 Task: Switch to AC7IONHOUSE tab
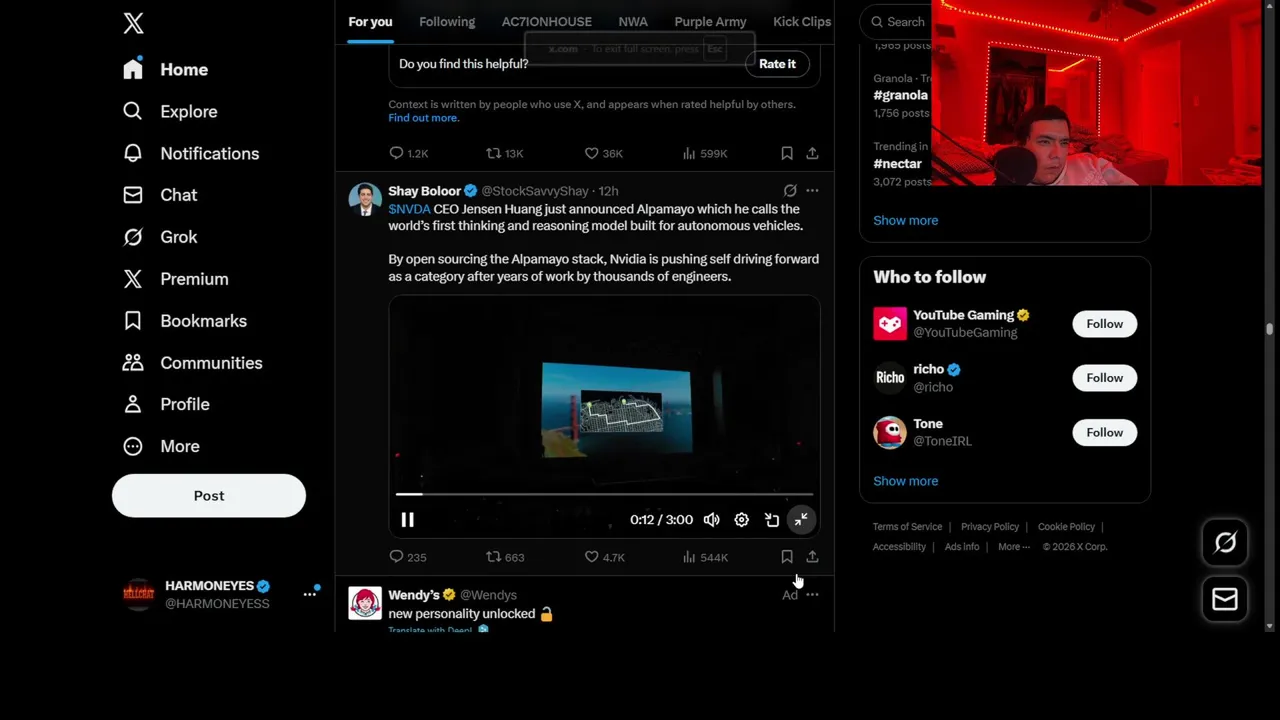click(546, 22)
